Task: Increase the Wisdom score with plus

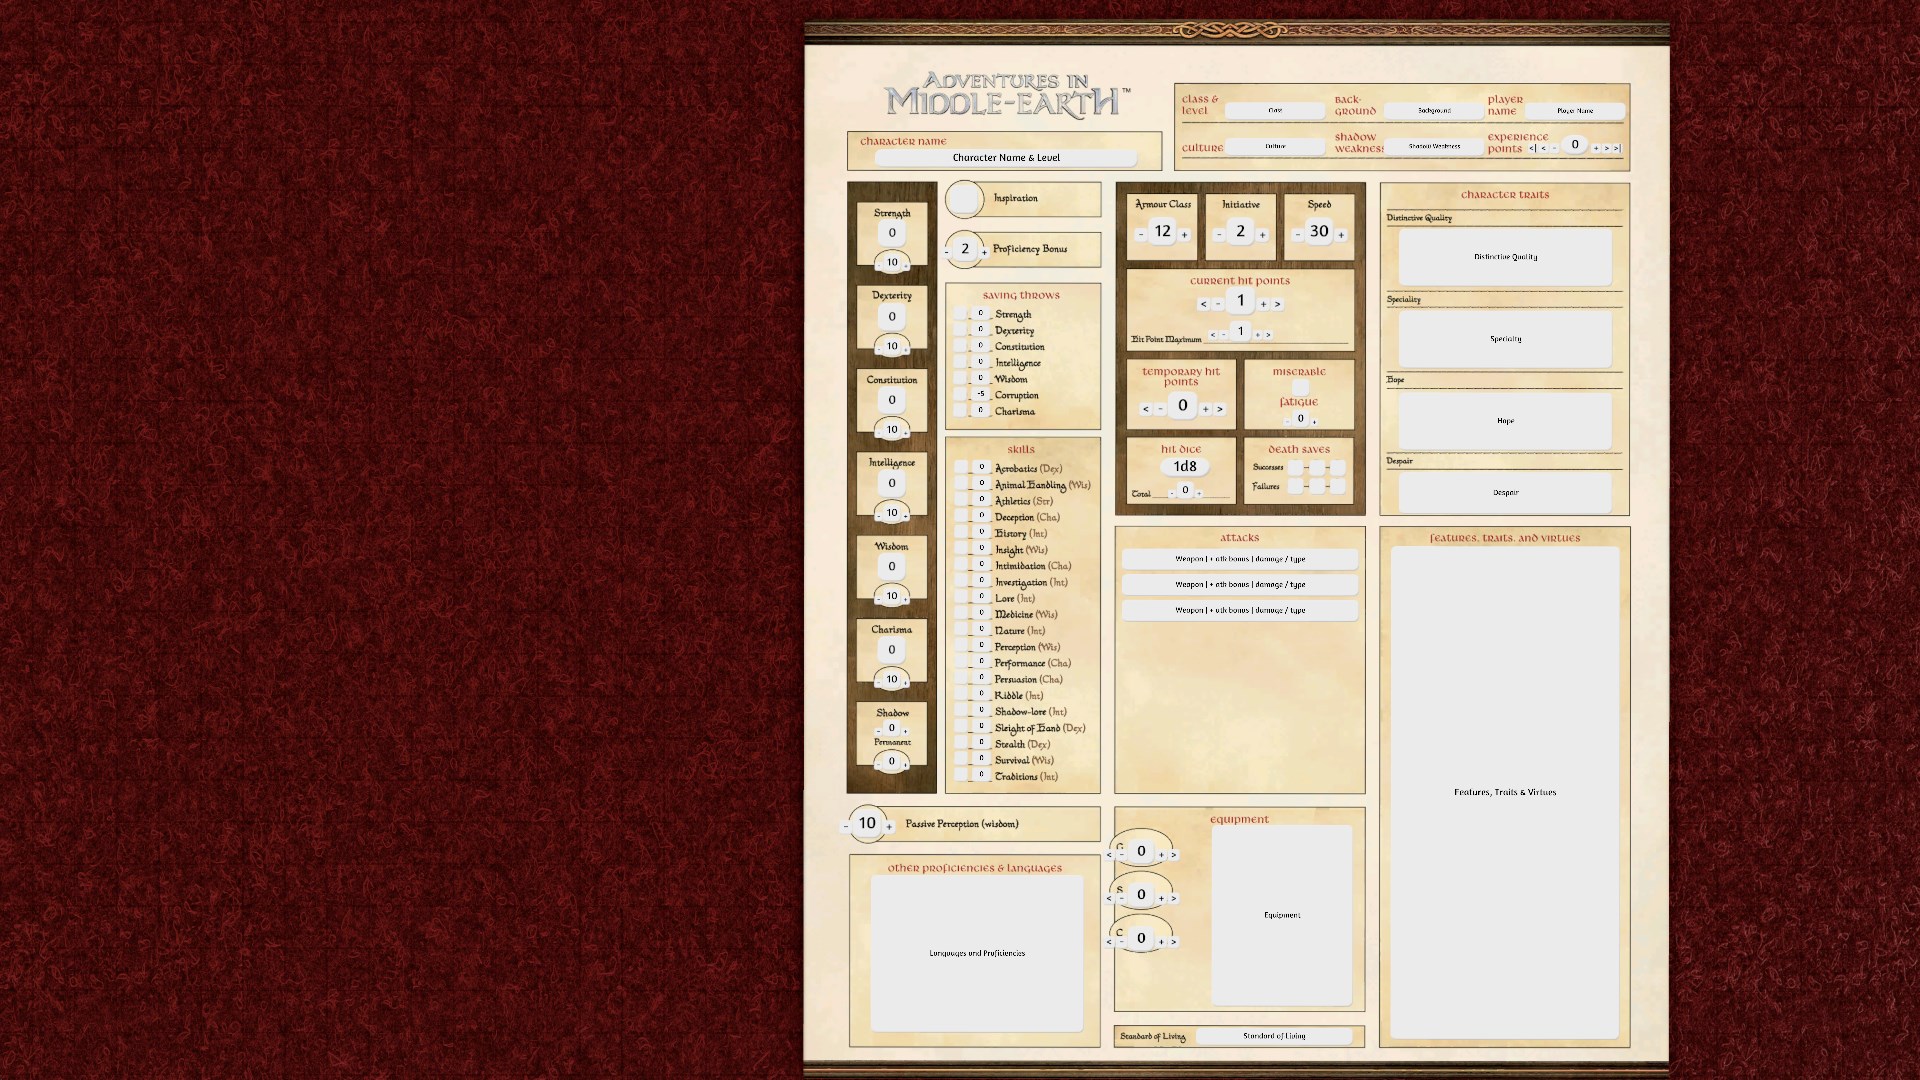Action: tap(906, 599)
